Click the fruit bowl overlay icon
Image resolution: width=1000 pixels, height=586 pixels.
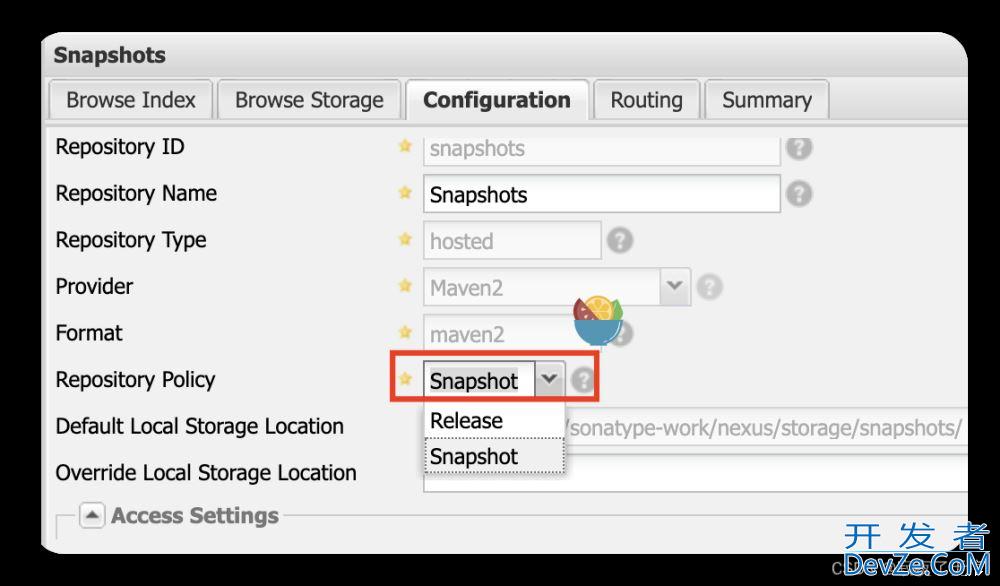click(598, 320)
